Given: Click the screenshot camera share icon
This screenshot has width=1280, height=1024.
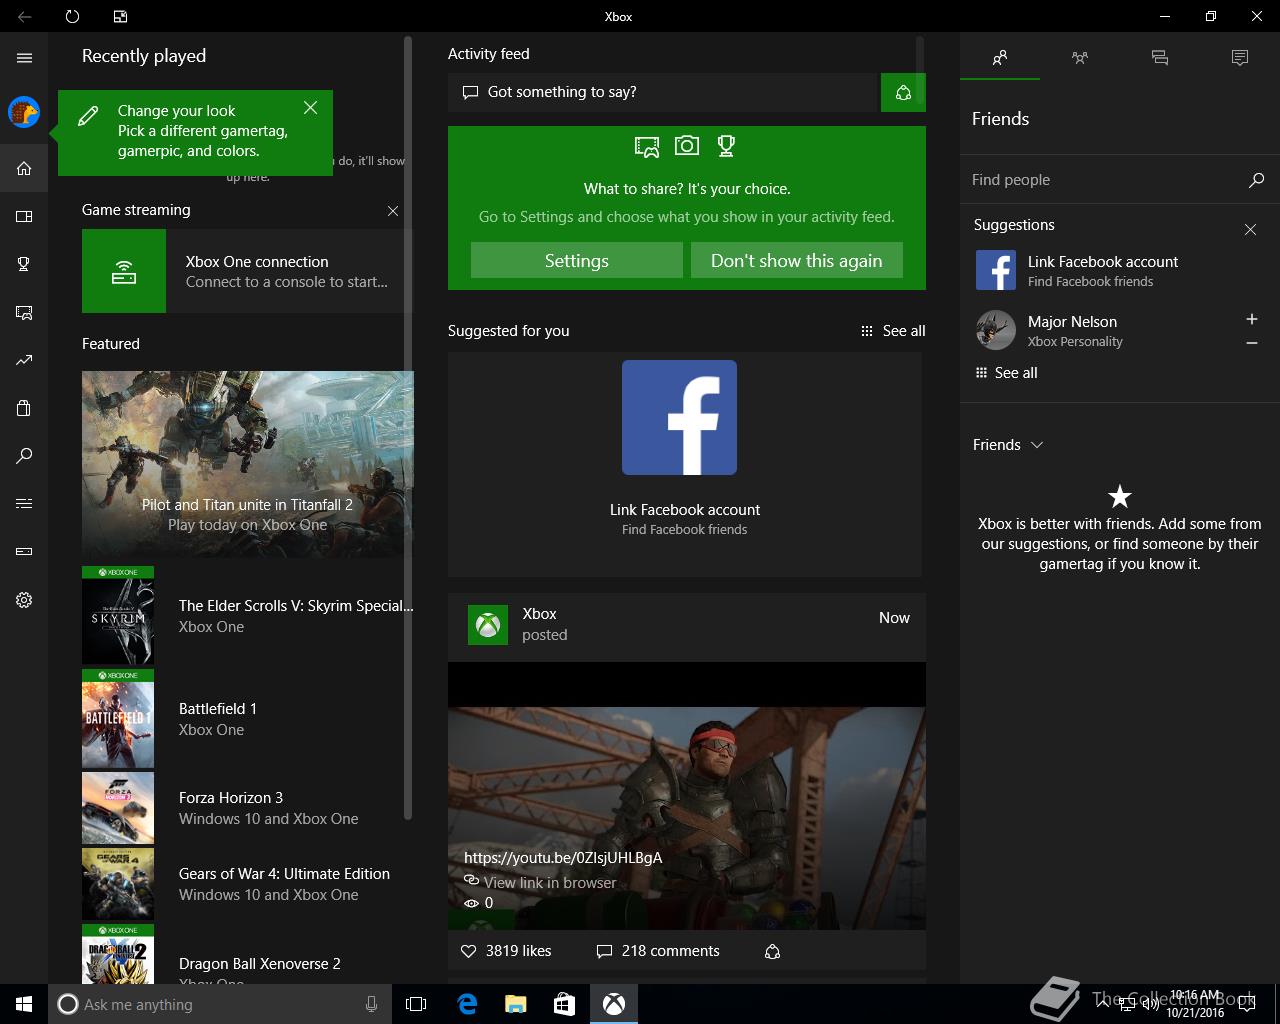Looking at the screenshot, I should coord(687,146).
